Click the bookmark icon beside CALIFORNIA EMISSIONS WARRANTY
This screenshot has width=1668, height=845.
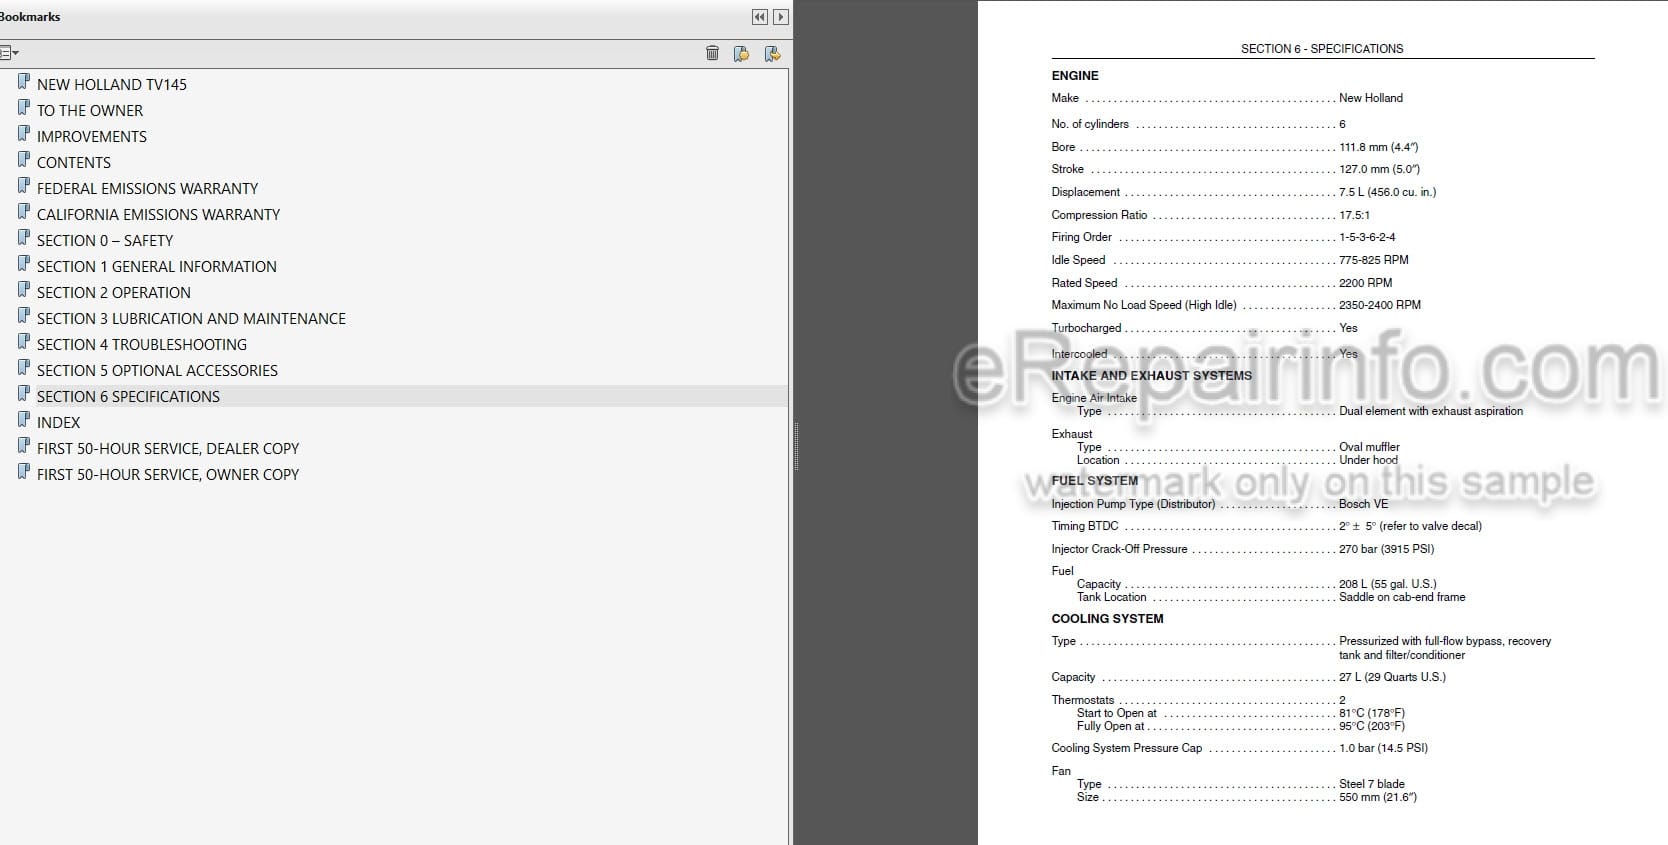coord(24,212)
